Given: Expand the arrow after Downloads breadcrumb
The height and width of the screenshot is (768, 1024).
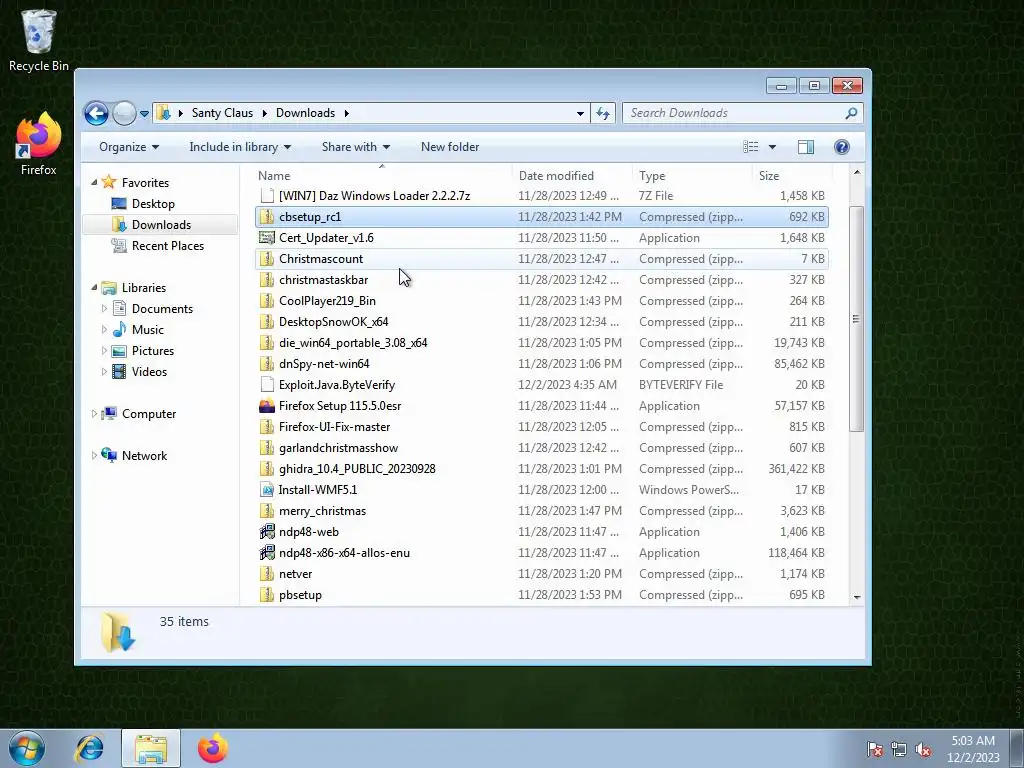Looking at the screenshot, I should (x=347, y=113).
